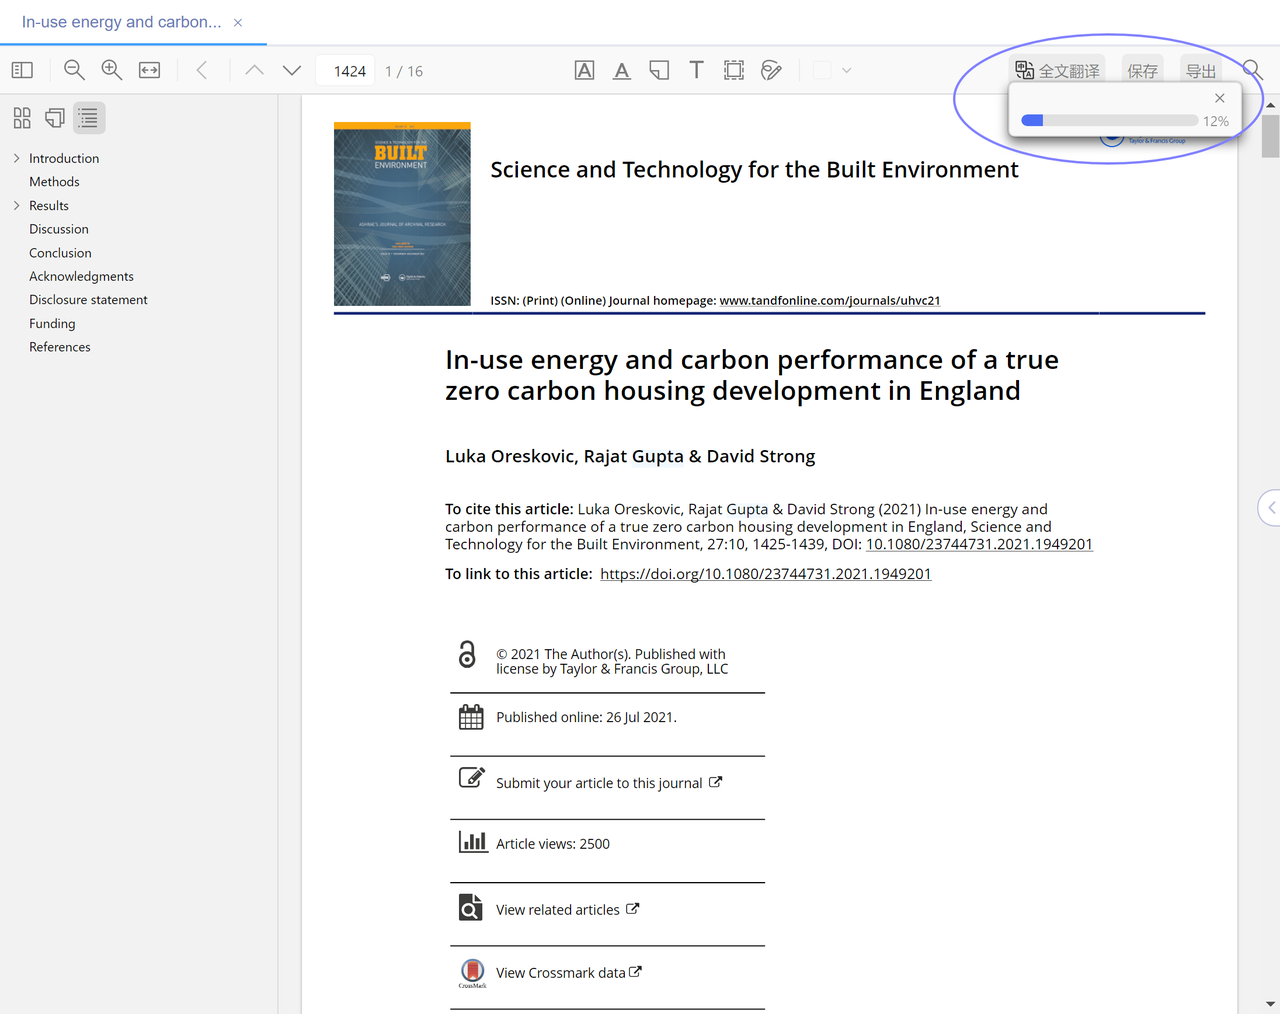Open the annotation color dropdown arrow

click(x=847, y=70)
